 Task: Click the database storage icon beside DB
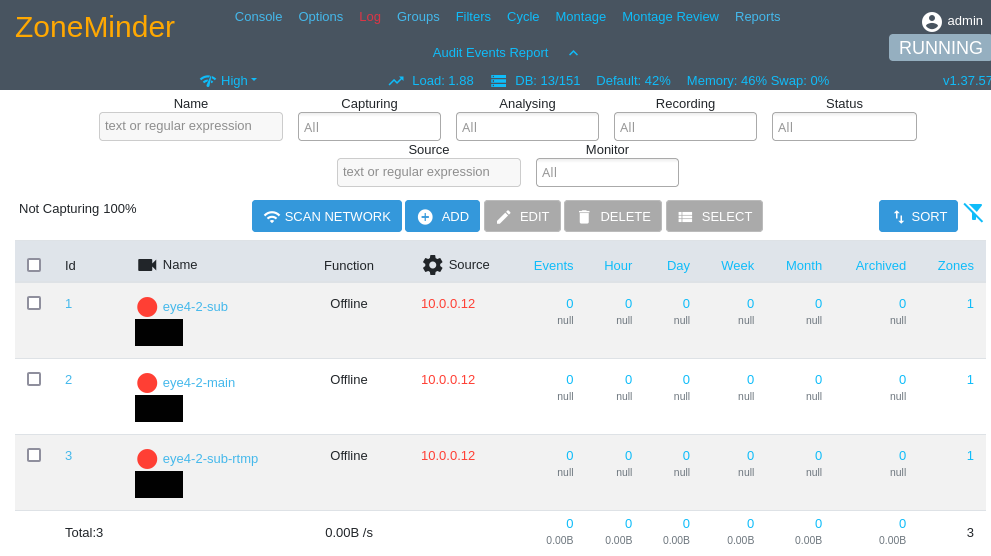pyautogui.click(x=499, y=81)
